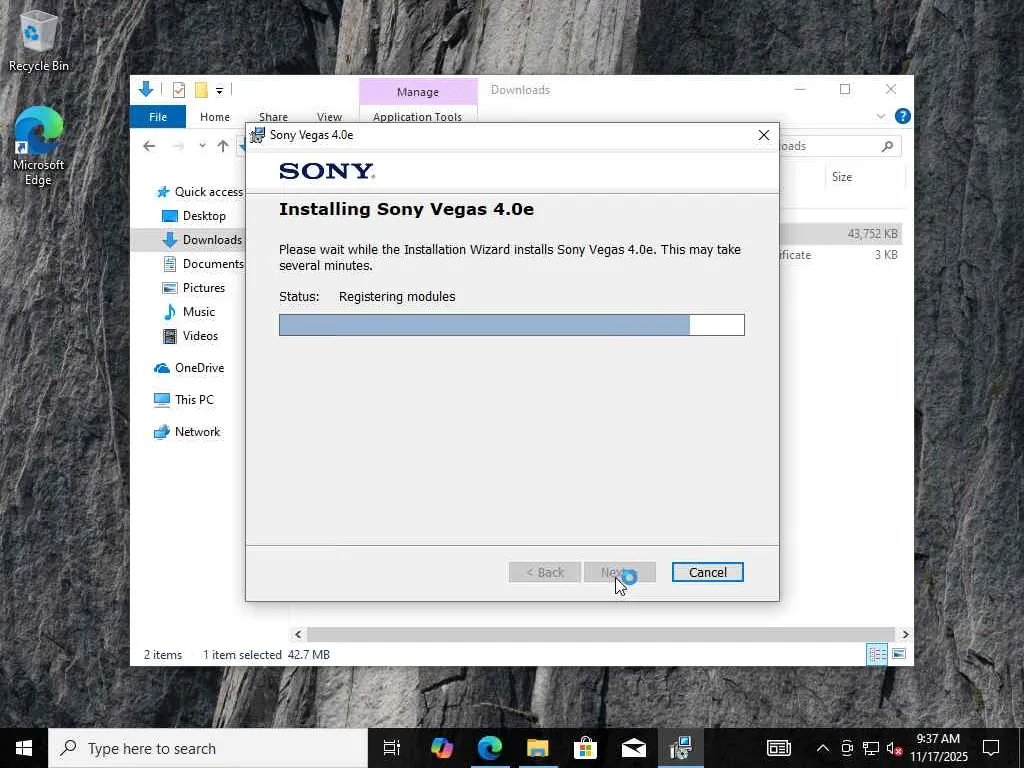Click Properties icon in quick access toolbar
This screenshot has width=1024, height=768.
click(179, 90)
